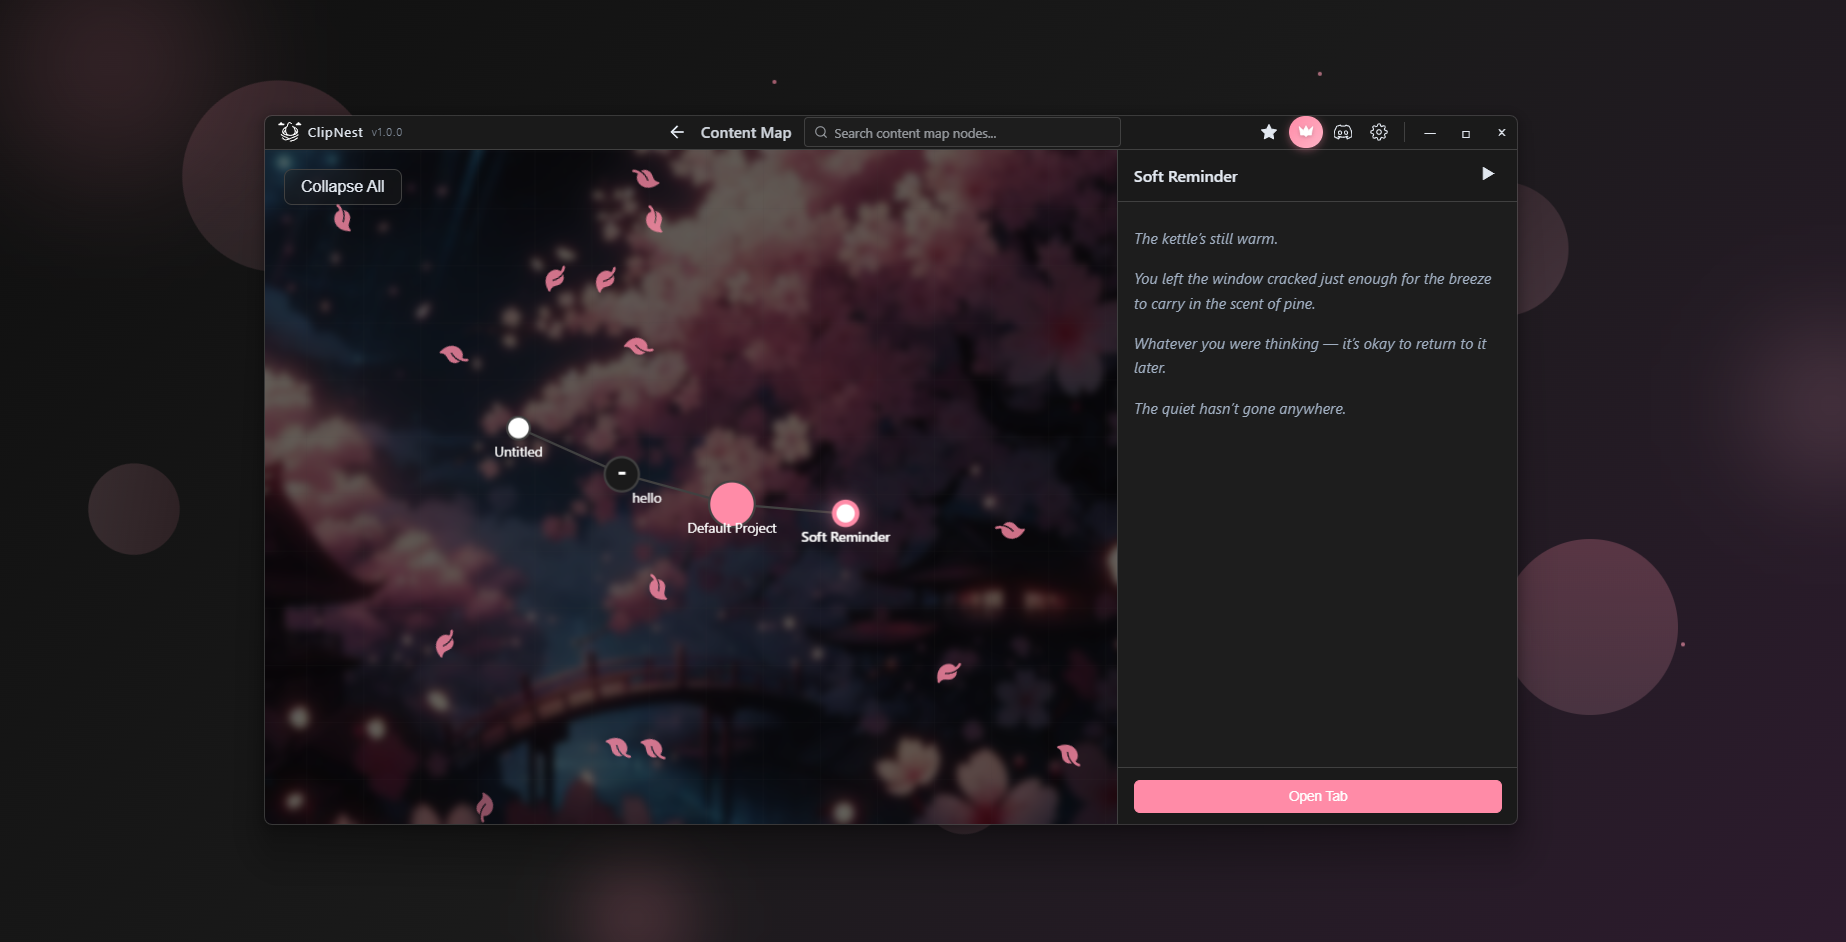Close the ClipNest window

pos(1501,132)
